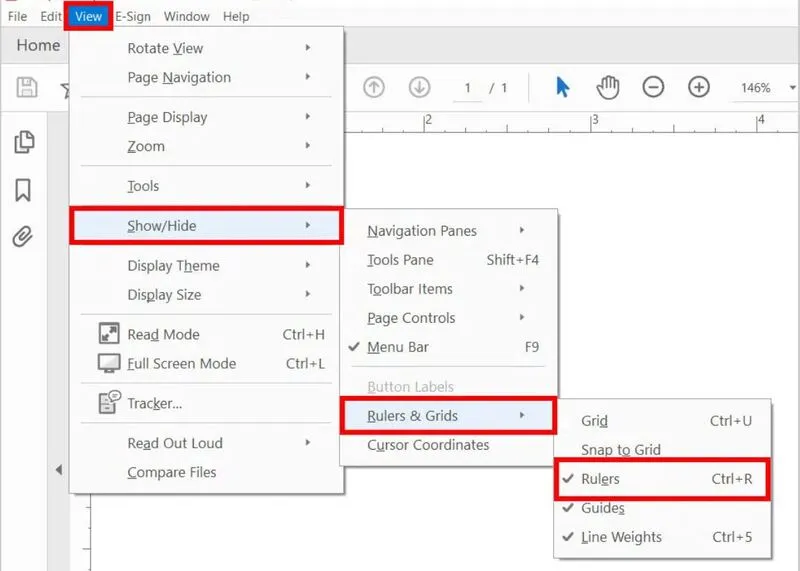Click the Zoom Out minus icon
This screenshot has height=571, width=800.
tap(653, 87)
